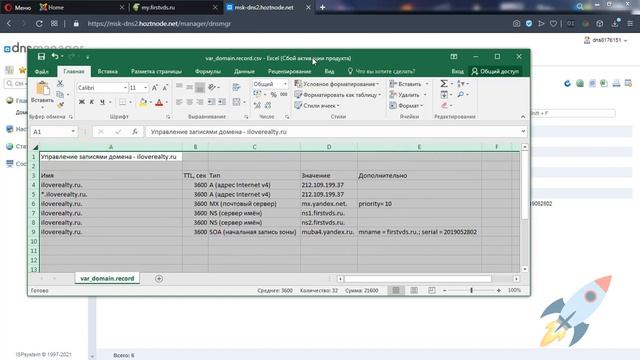Reload the browser page
Image resolution: width=640 pixels, height=360 pixels.
39,24
